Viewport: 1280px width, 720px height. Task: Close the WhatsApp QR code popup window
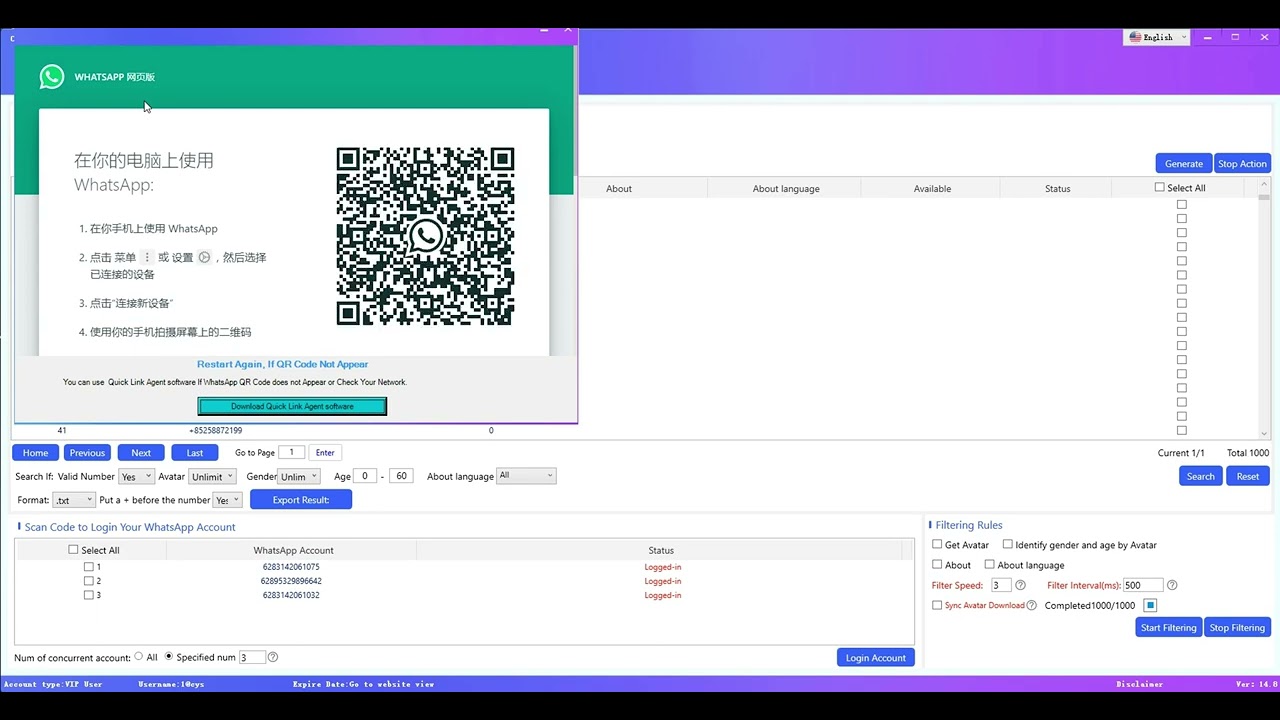pyautogui.click(x=568, y=30)
